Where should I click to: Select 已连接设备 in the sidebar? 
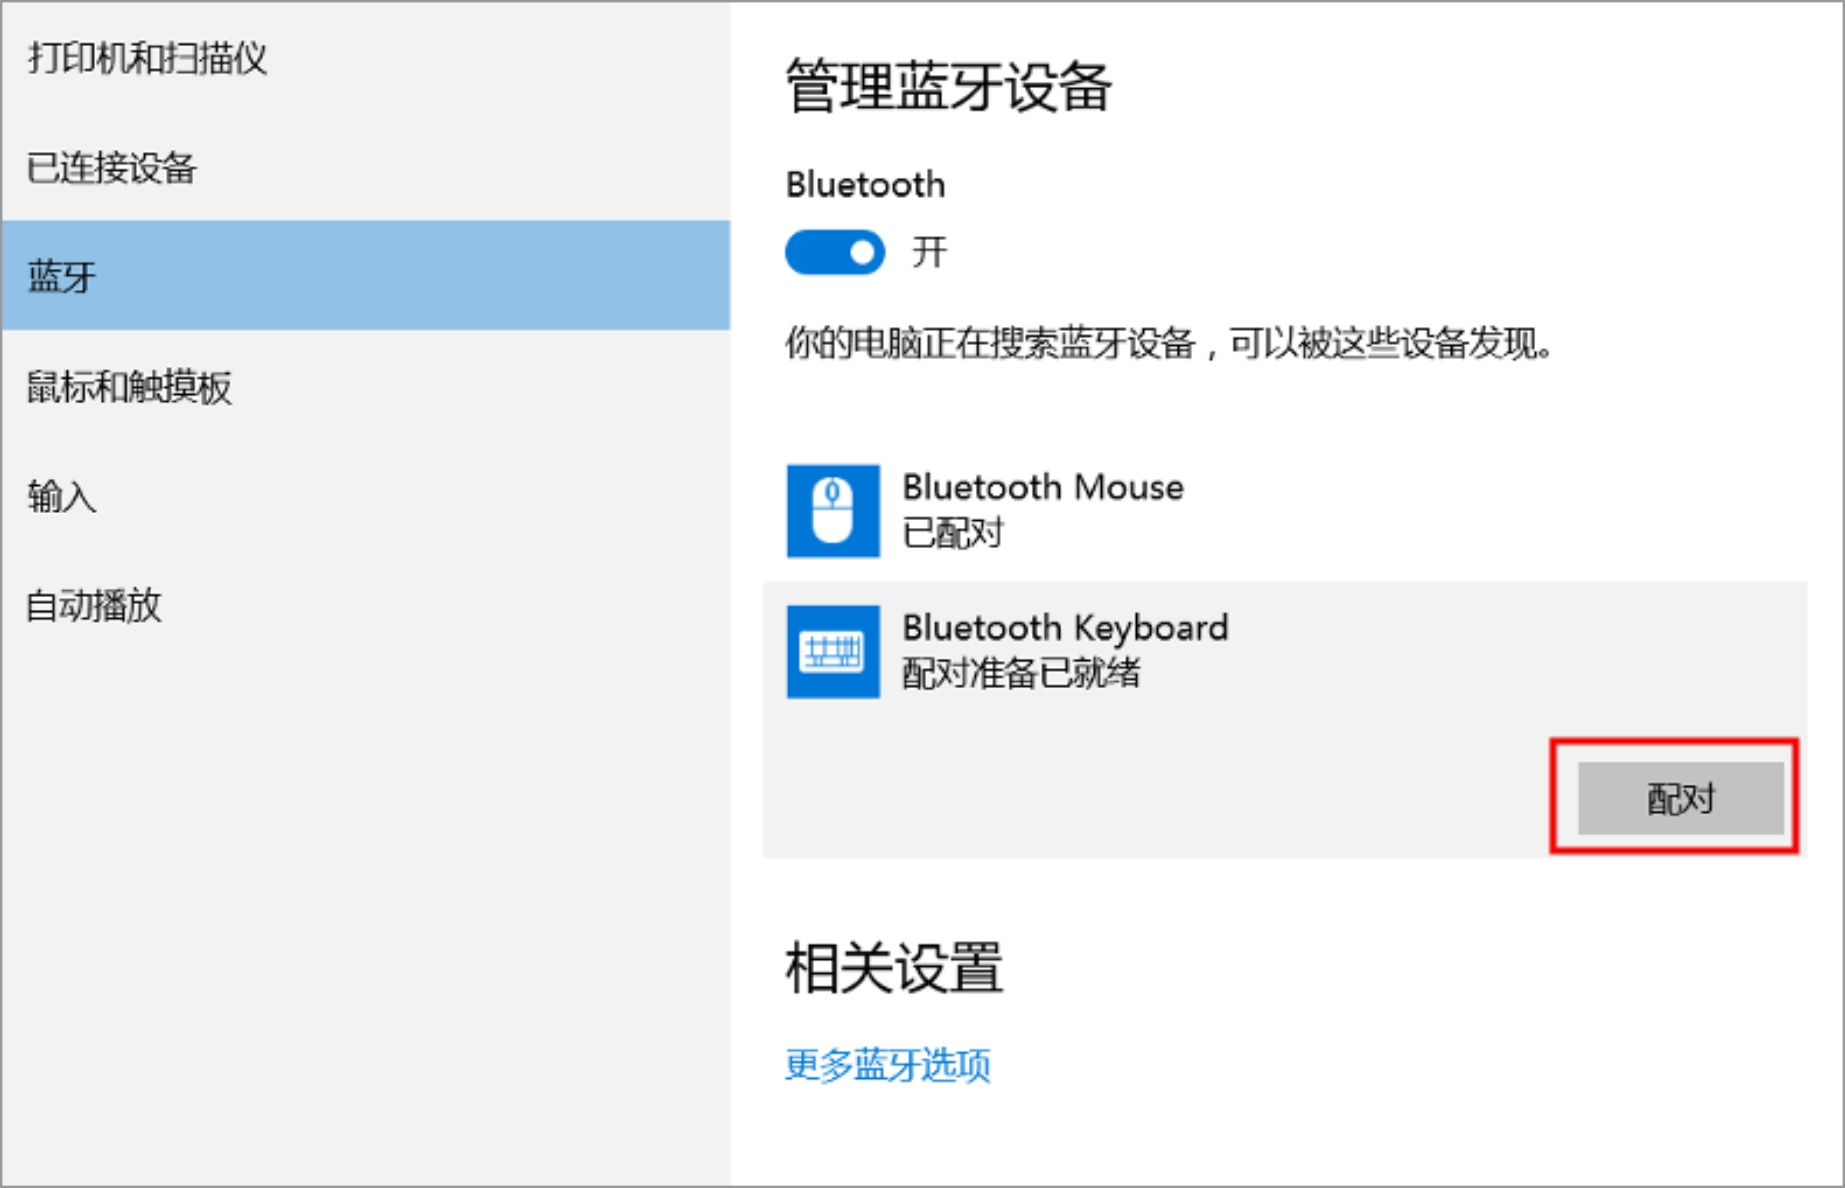click(x=113, y=168)
